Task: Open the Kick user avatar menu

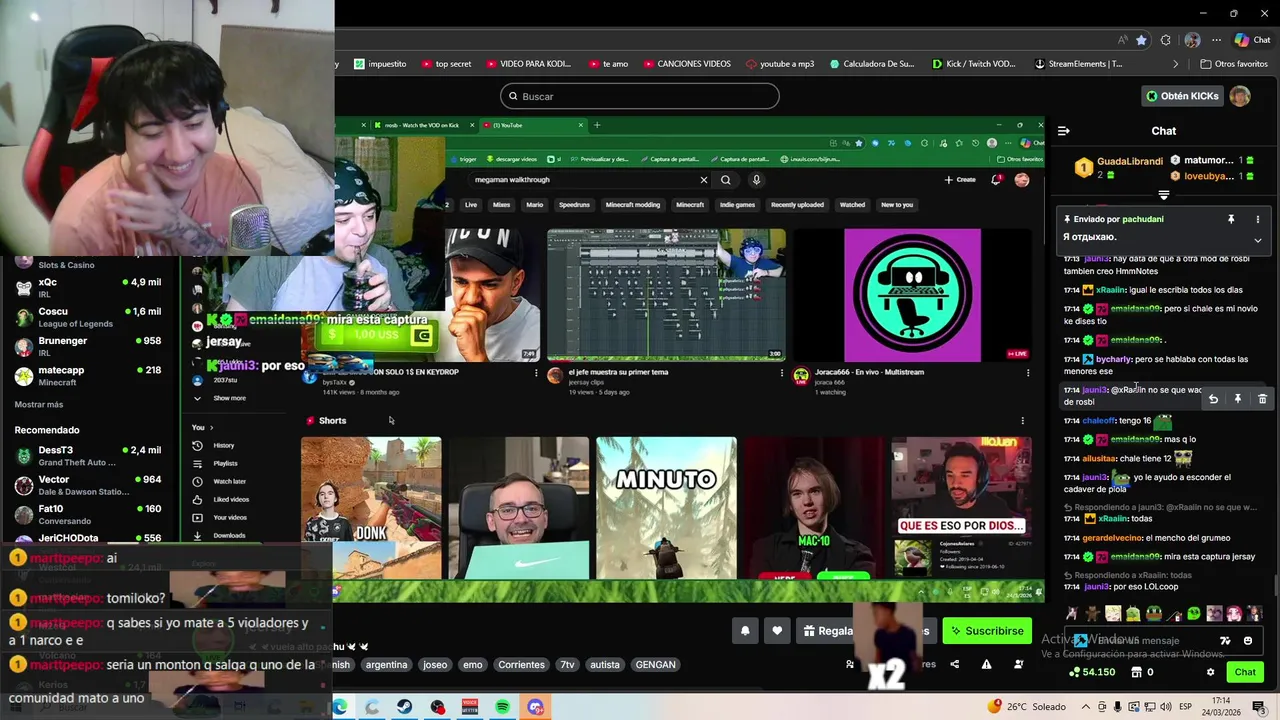Action: [1240, 96]
